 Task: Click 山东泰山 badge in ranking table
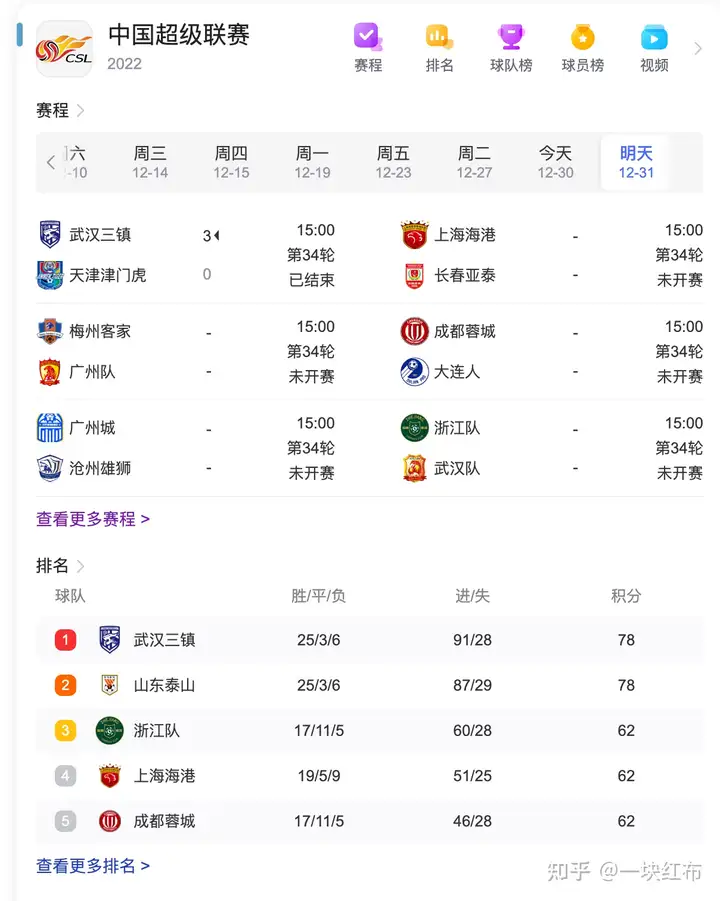pyautogui.click(x=110, y=685)
